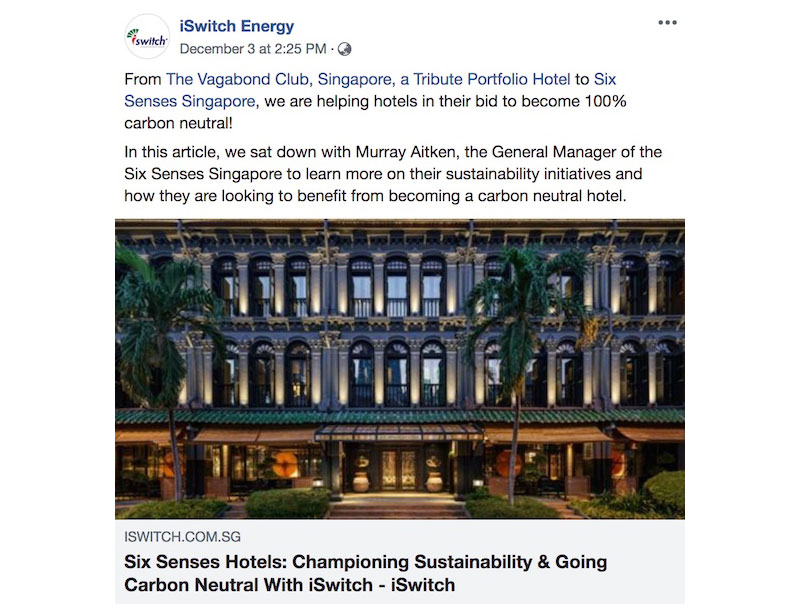Click the ISWITCH.COM.SG domain label

coord(182,537)
